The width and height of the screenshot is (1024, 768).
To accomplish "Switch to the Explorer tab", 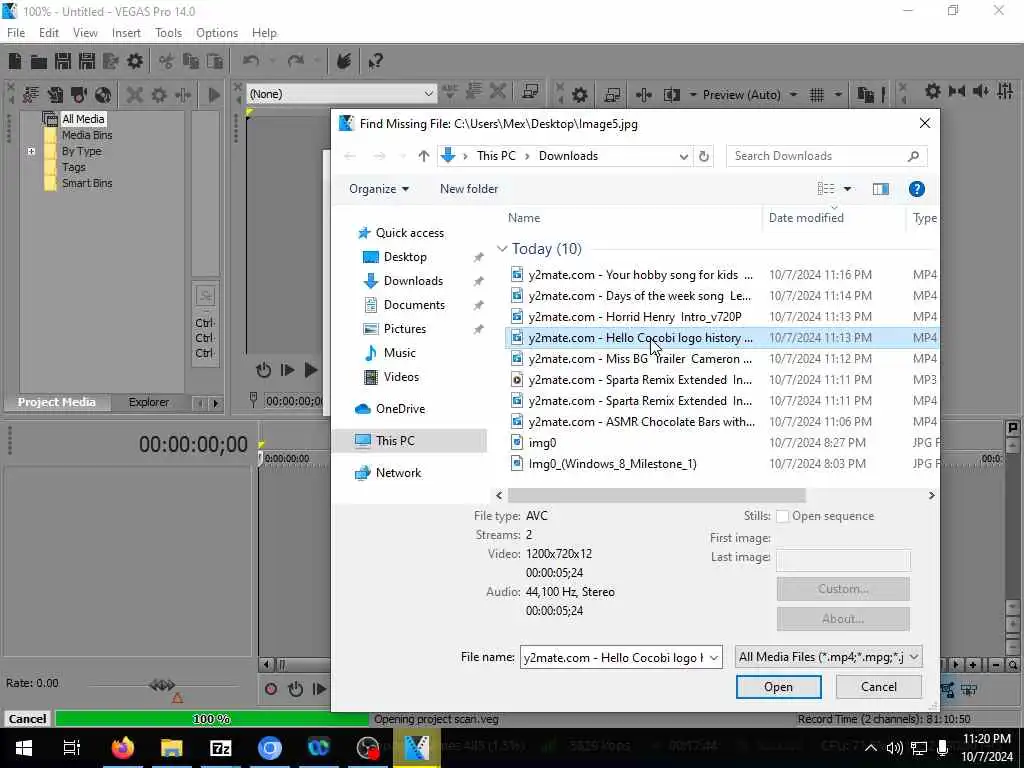I will coord(148,402).
